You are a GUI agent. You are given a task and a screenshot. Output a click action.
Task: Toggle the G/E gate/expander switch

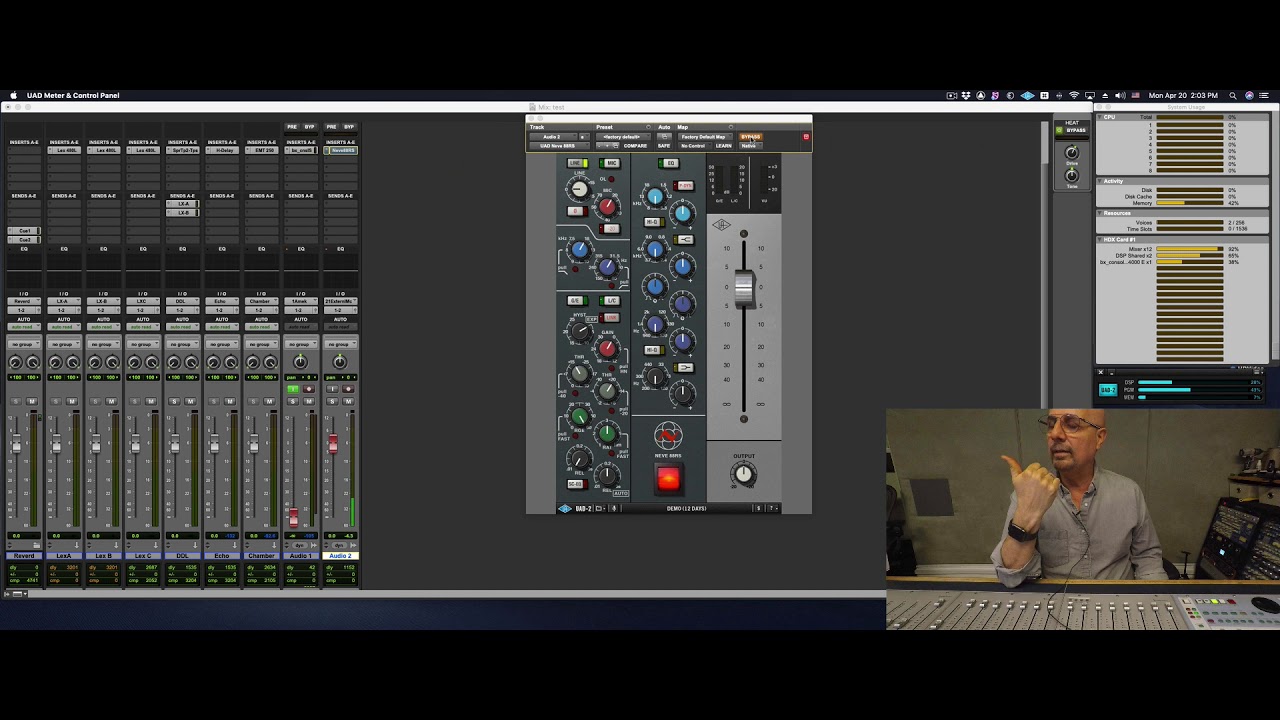pyautogui.click(x=577, y=300)
